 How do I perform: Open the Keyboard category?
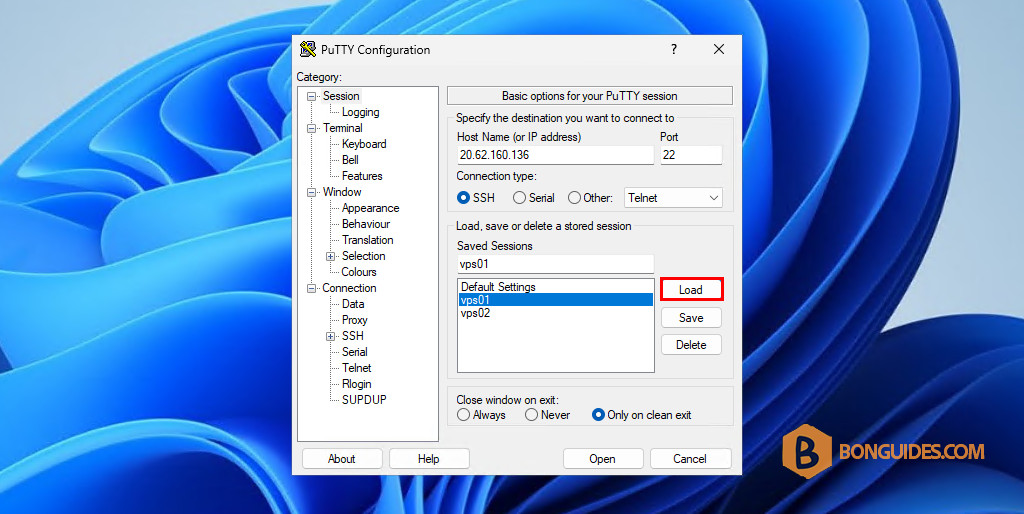click(364, 144)
